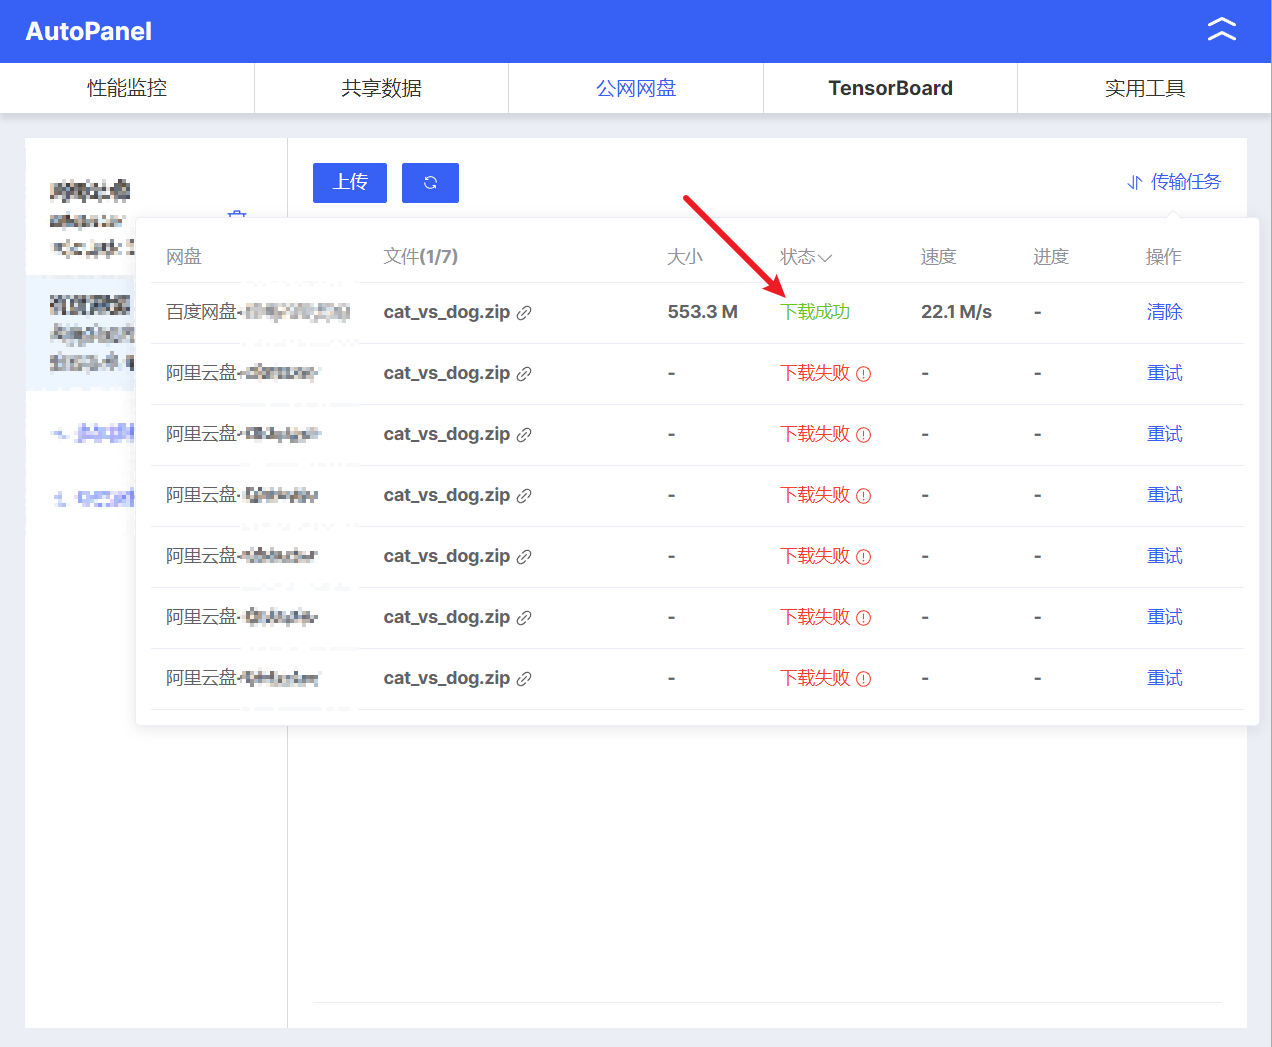This screenshot has height=1047, width=1272.
Task: Switch to the 性能监控 tab
Action: [127, 88]
